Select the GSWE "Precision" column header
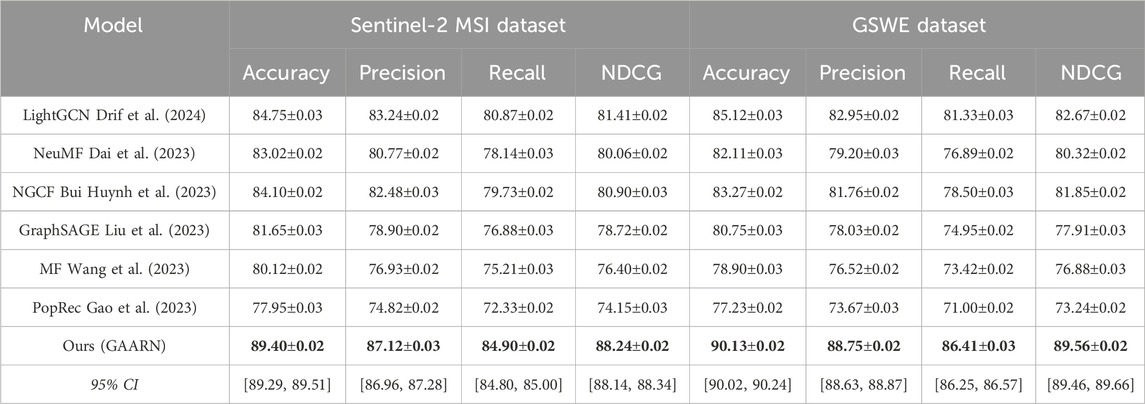This screenshot has width=1145, height=404. (x=861, y=72)
